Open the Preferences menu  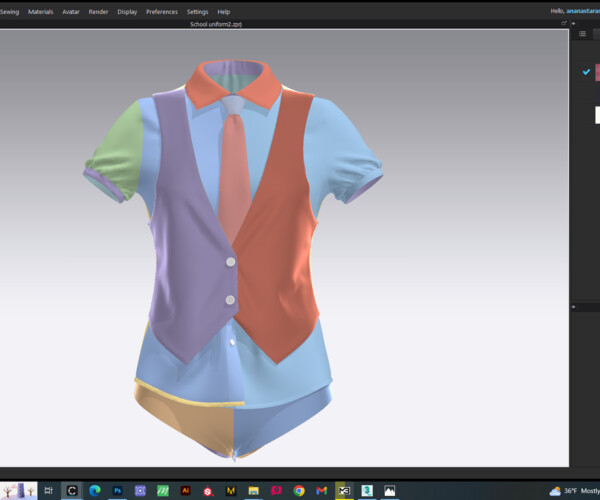[162, 12]
